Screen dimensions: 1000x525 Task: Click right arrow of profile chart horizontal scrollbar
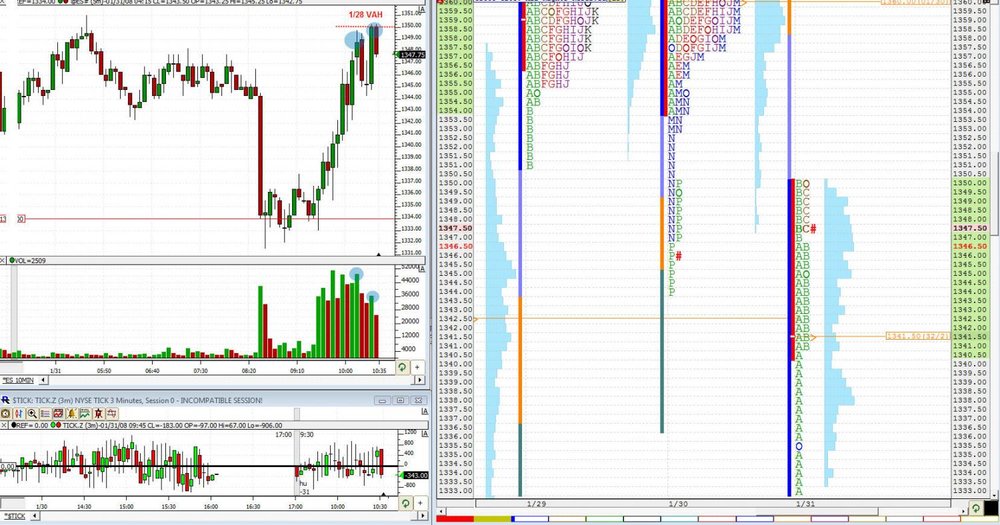coord(963,512)
